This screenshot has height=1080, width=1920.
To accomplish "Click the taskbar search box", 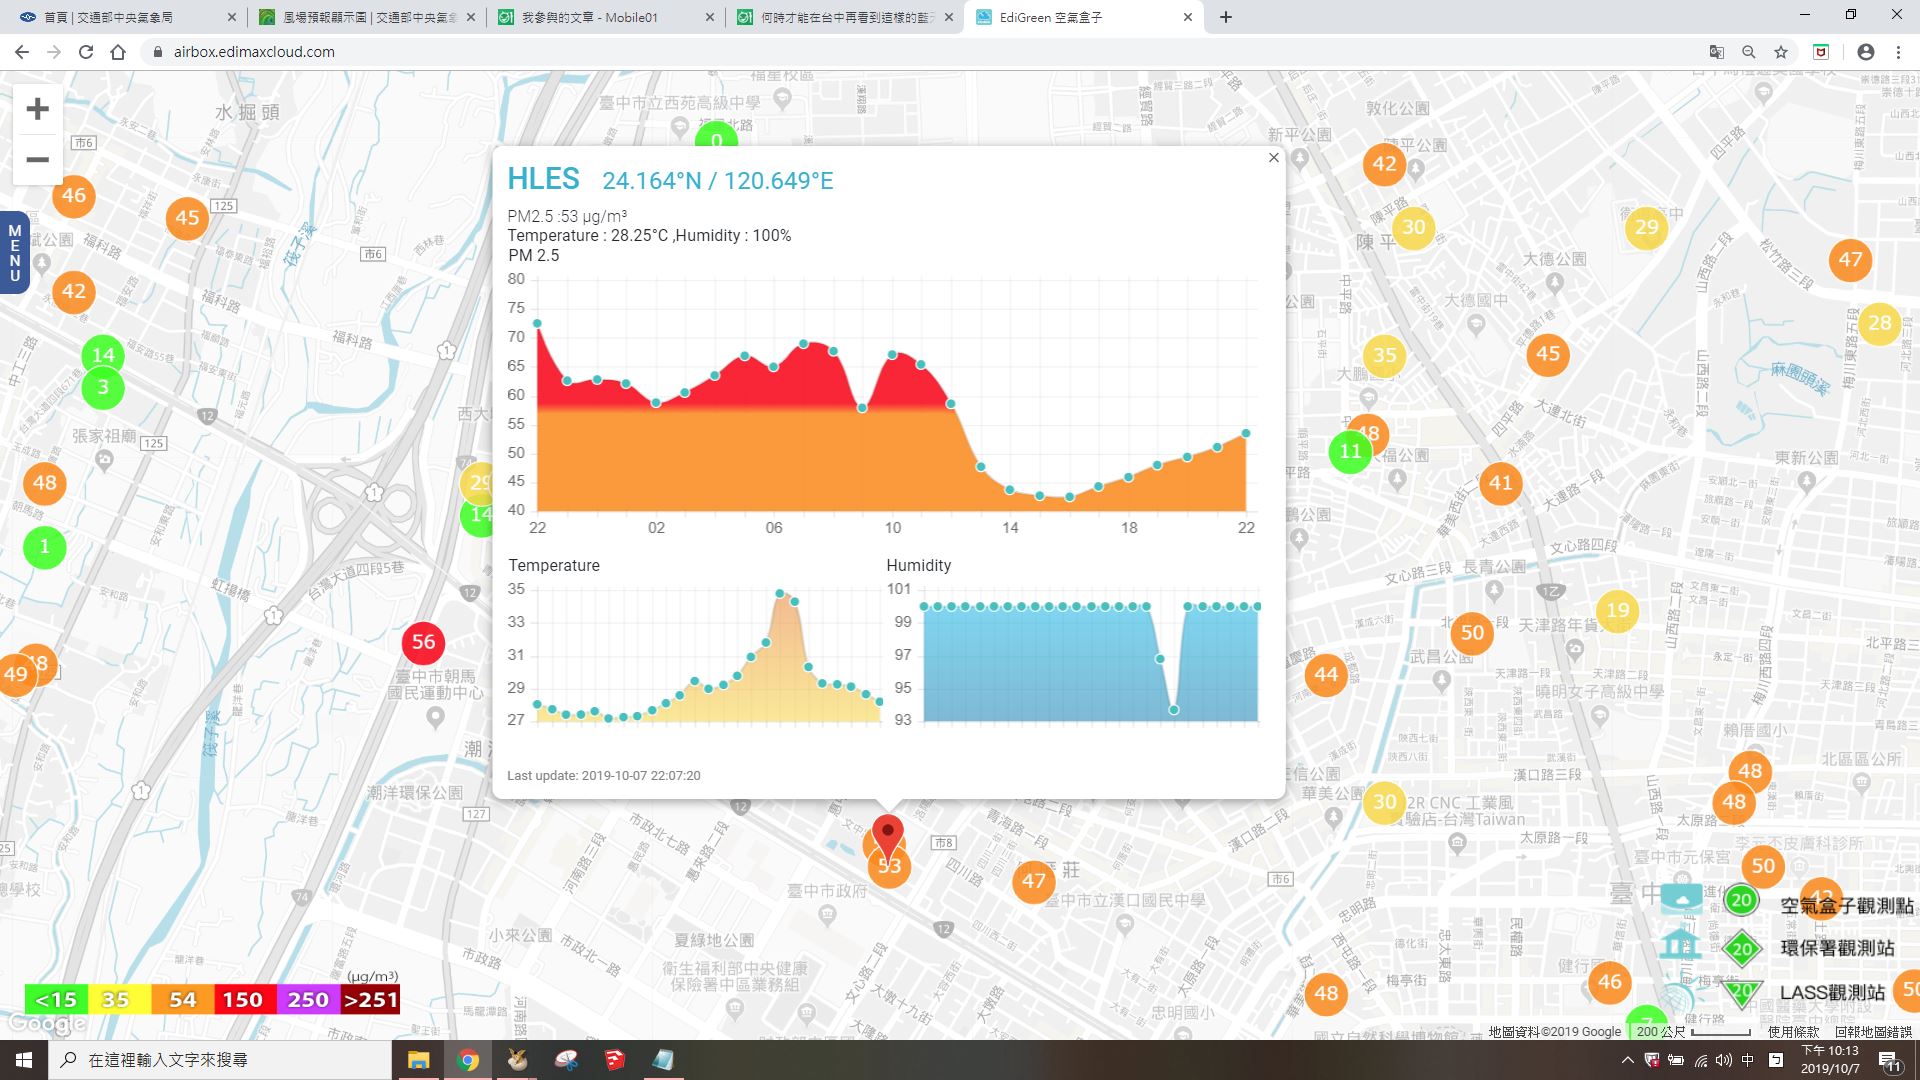I will (x=220, y=1060).
